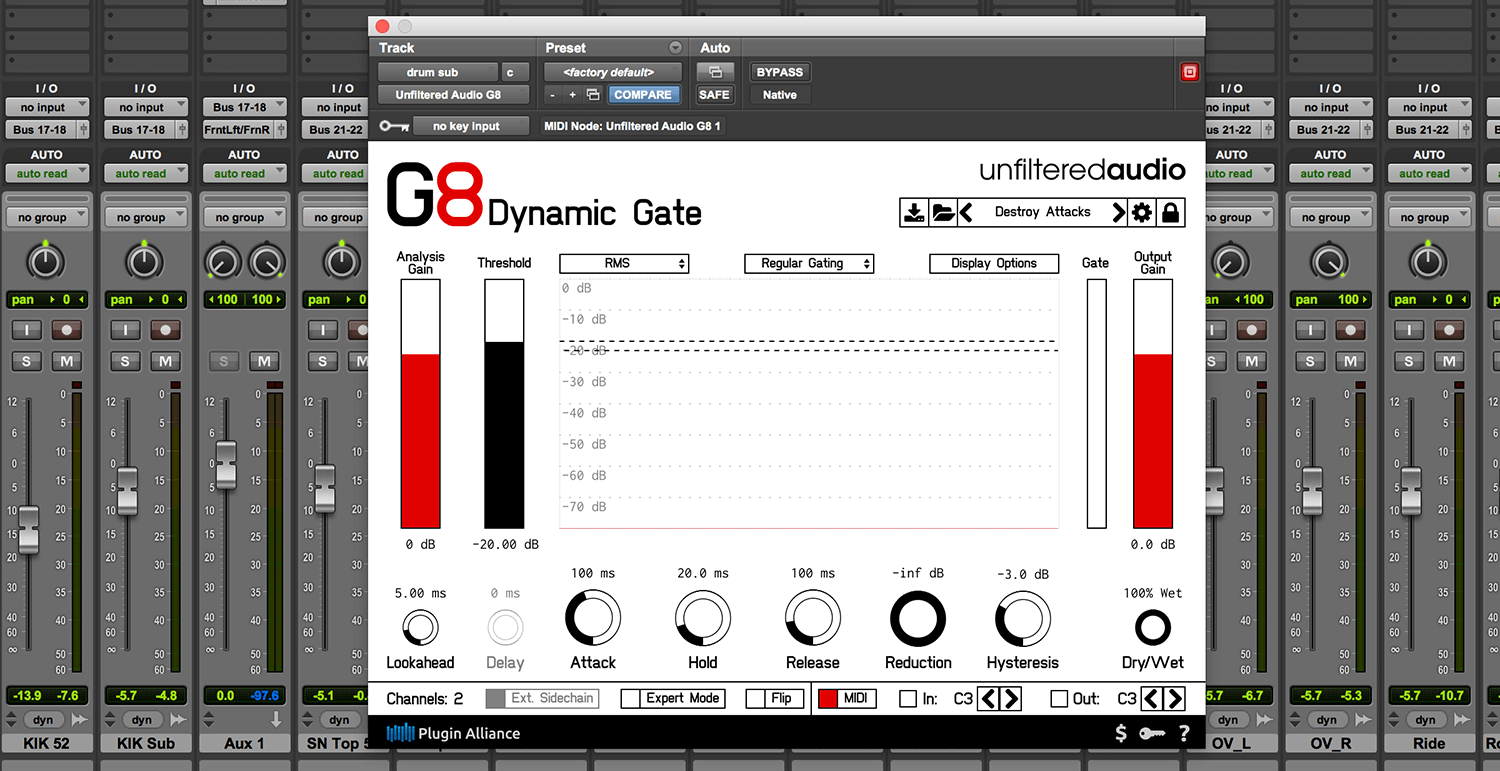Screen dimensions: 1500x771
Task: Toggle the MIDI checkbox
Action: point(828,699)
